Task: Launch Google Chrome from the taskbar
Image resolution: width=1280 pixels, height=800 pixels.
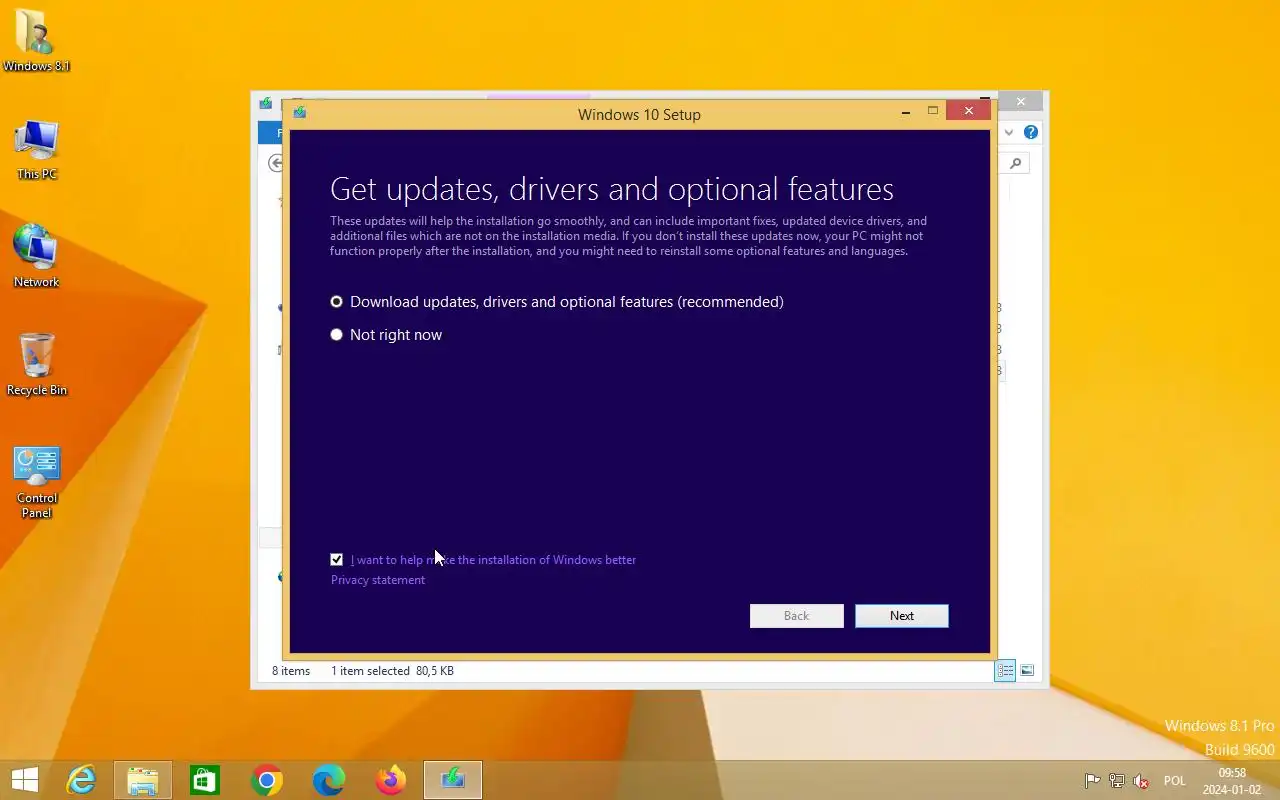Action: coord(267,780)
